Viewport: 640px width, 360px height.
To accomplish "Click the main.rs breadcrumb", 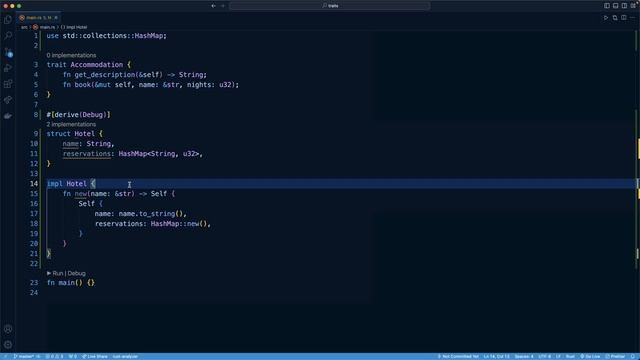I will [x=44, y=27].
